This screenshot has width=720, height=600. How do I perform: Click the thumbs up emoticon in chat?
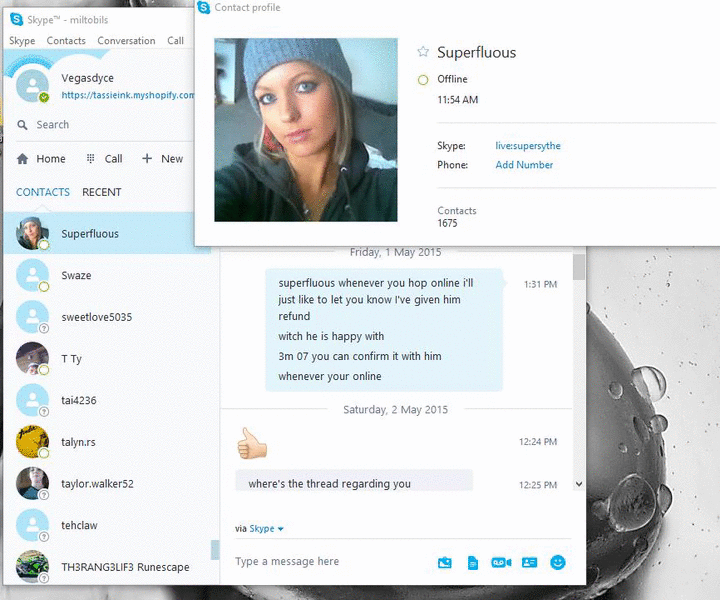click(x=252, y=443)
